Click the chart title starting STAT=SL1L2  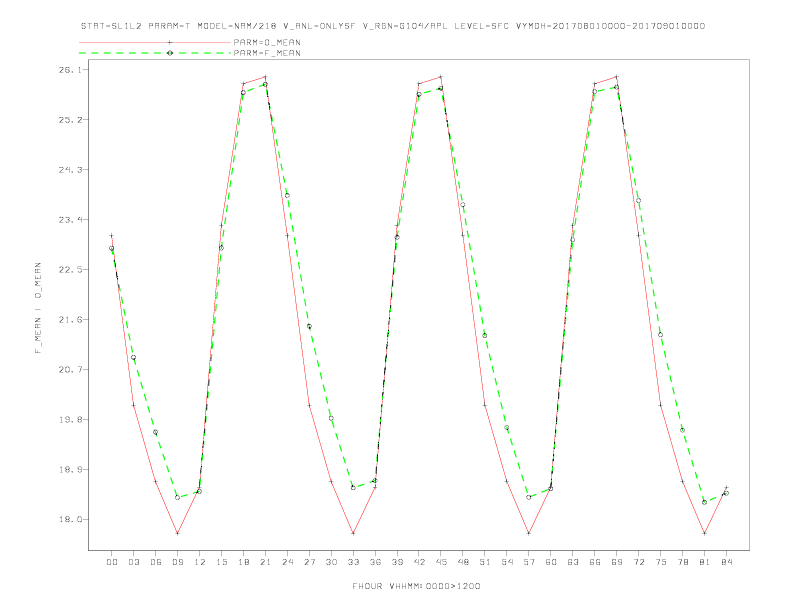[393, 26]
